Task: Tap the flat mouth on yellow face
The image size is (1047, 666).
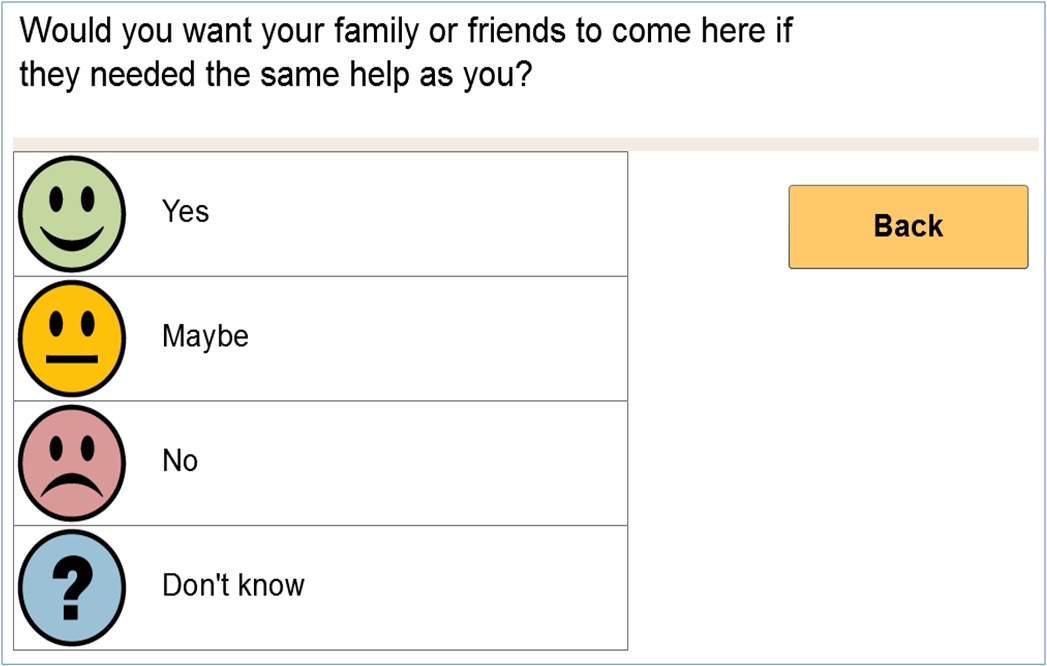Action: pyautogui.click(x=71, y=359)
